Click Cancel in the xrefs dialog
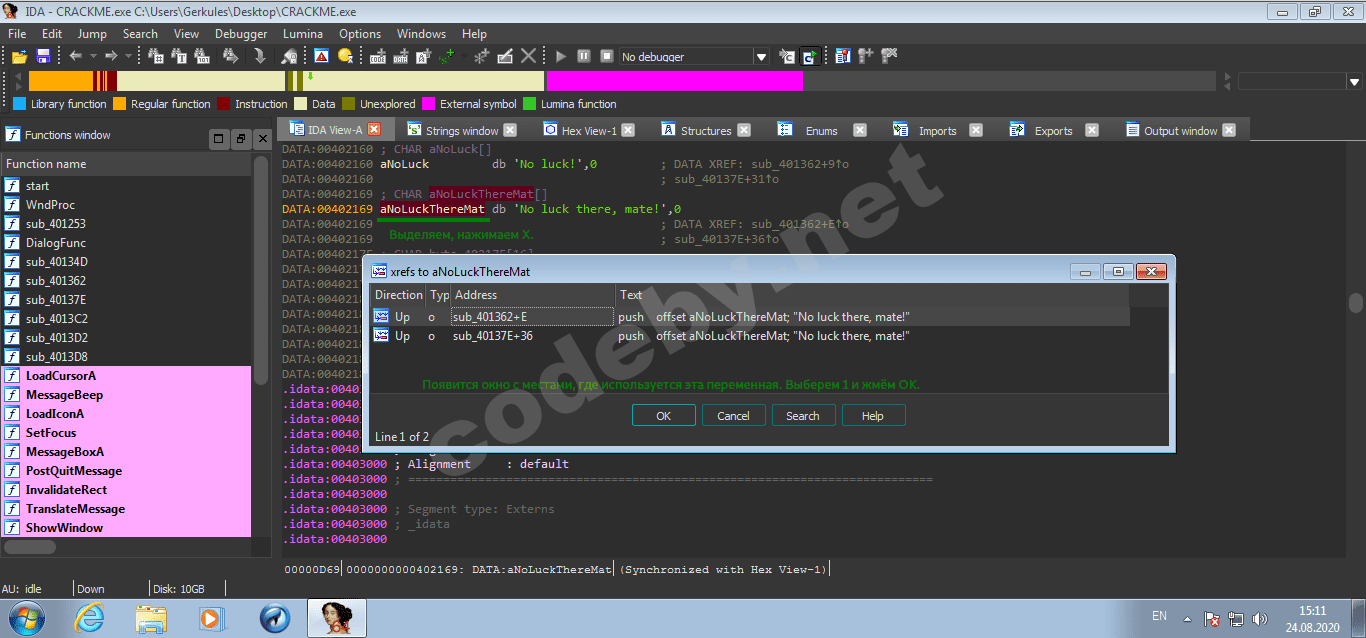The image size is (1366, 638). [x=733, y=416]
